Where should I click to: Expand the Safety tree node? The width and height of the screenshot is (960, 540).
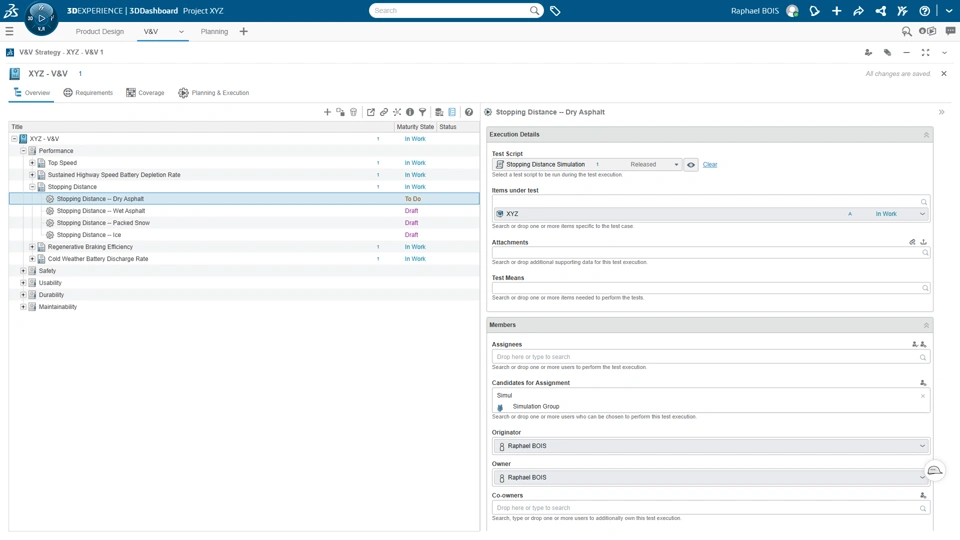[x=23, y=271]
